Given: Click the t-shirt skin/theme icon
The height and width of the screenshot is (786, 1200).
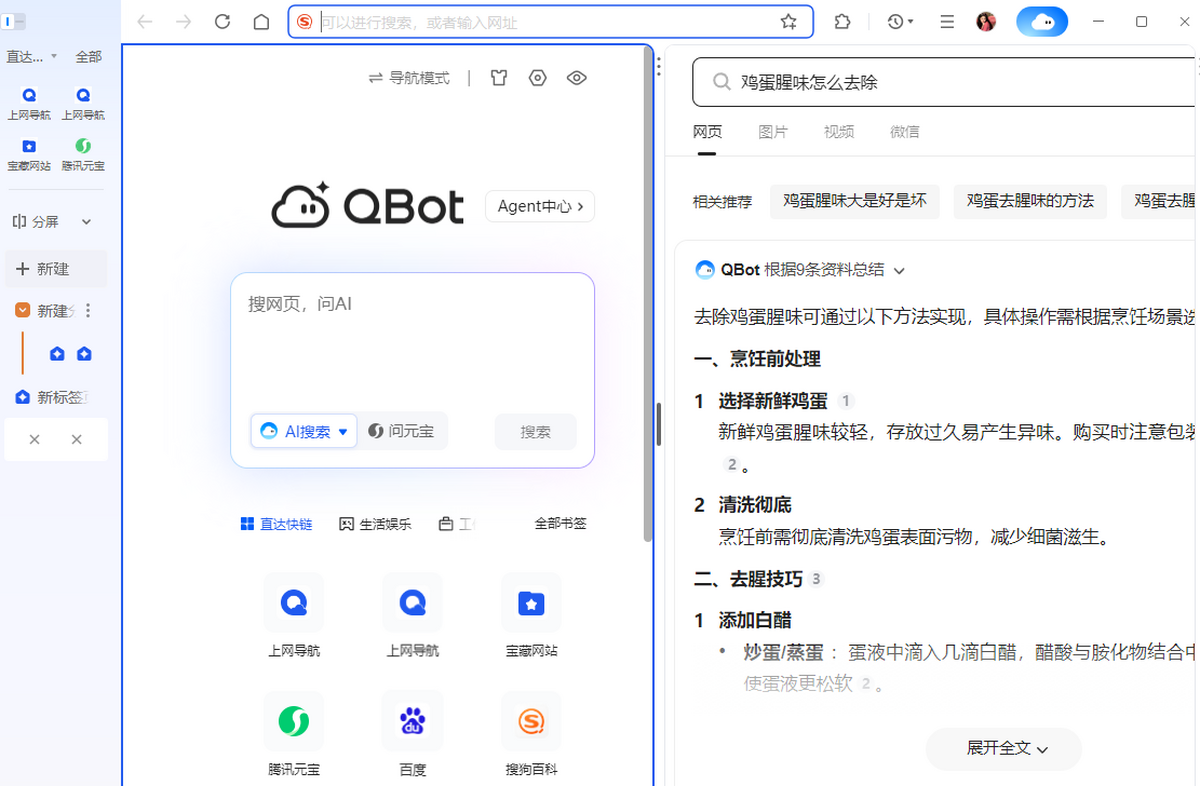Looking at the screenshot, I should (x=498, y=77).
